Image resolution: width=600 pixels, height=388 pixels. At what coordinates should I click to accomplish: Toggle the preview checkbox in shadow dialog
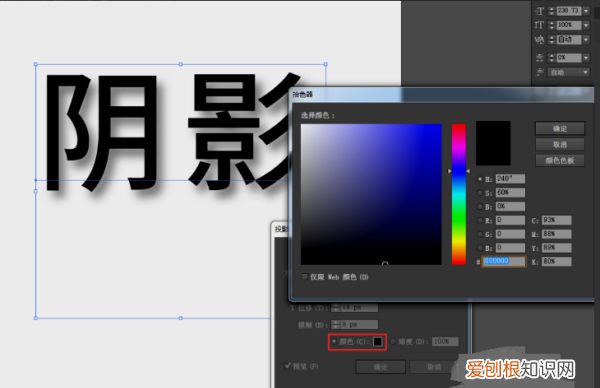(288, 366)
